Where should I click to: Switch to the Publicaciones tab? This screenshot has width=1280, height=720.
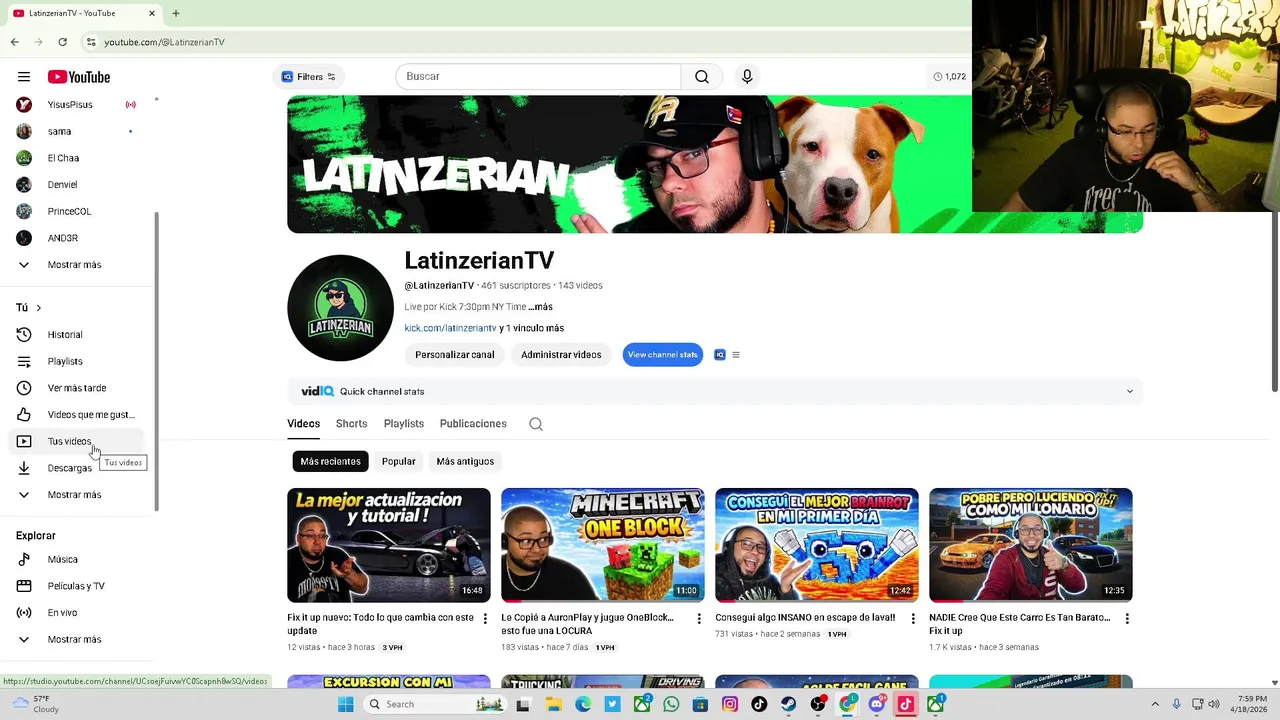click(x=473, y=424)
